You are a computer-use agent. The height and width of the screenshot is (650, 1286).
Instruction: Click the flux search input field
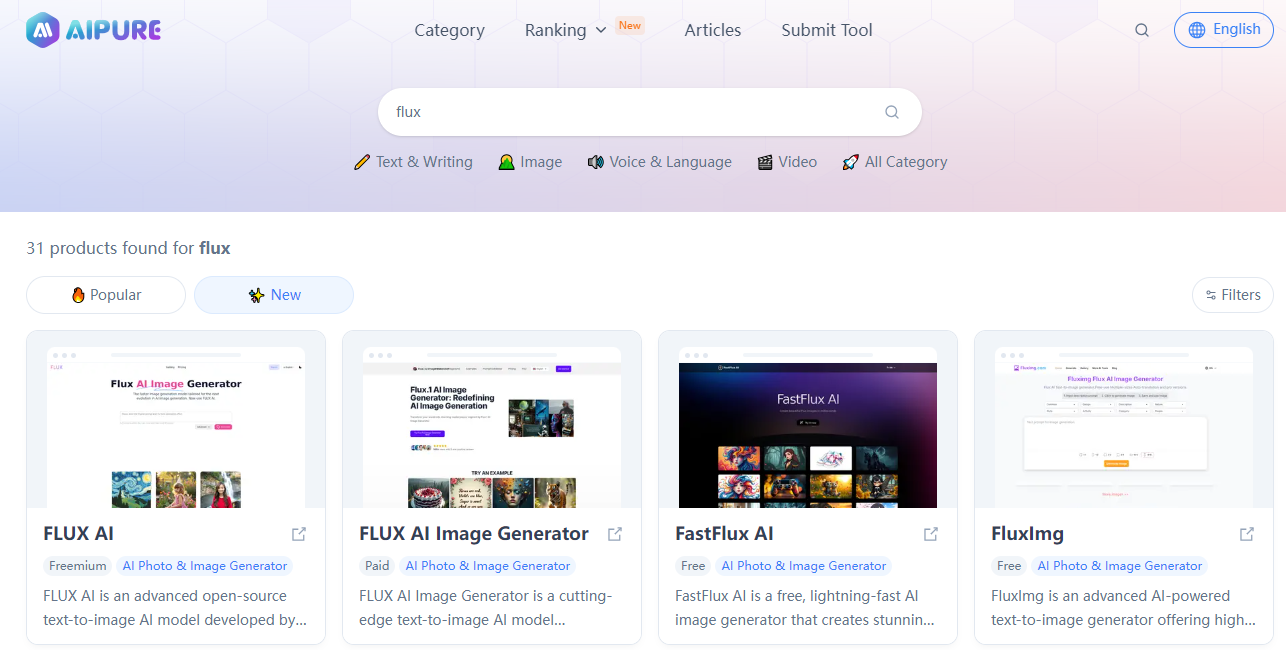[650, 112]
